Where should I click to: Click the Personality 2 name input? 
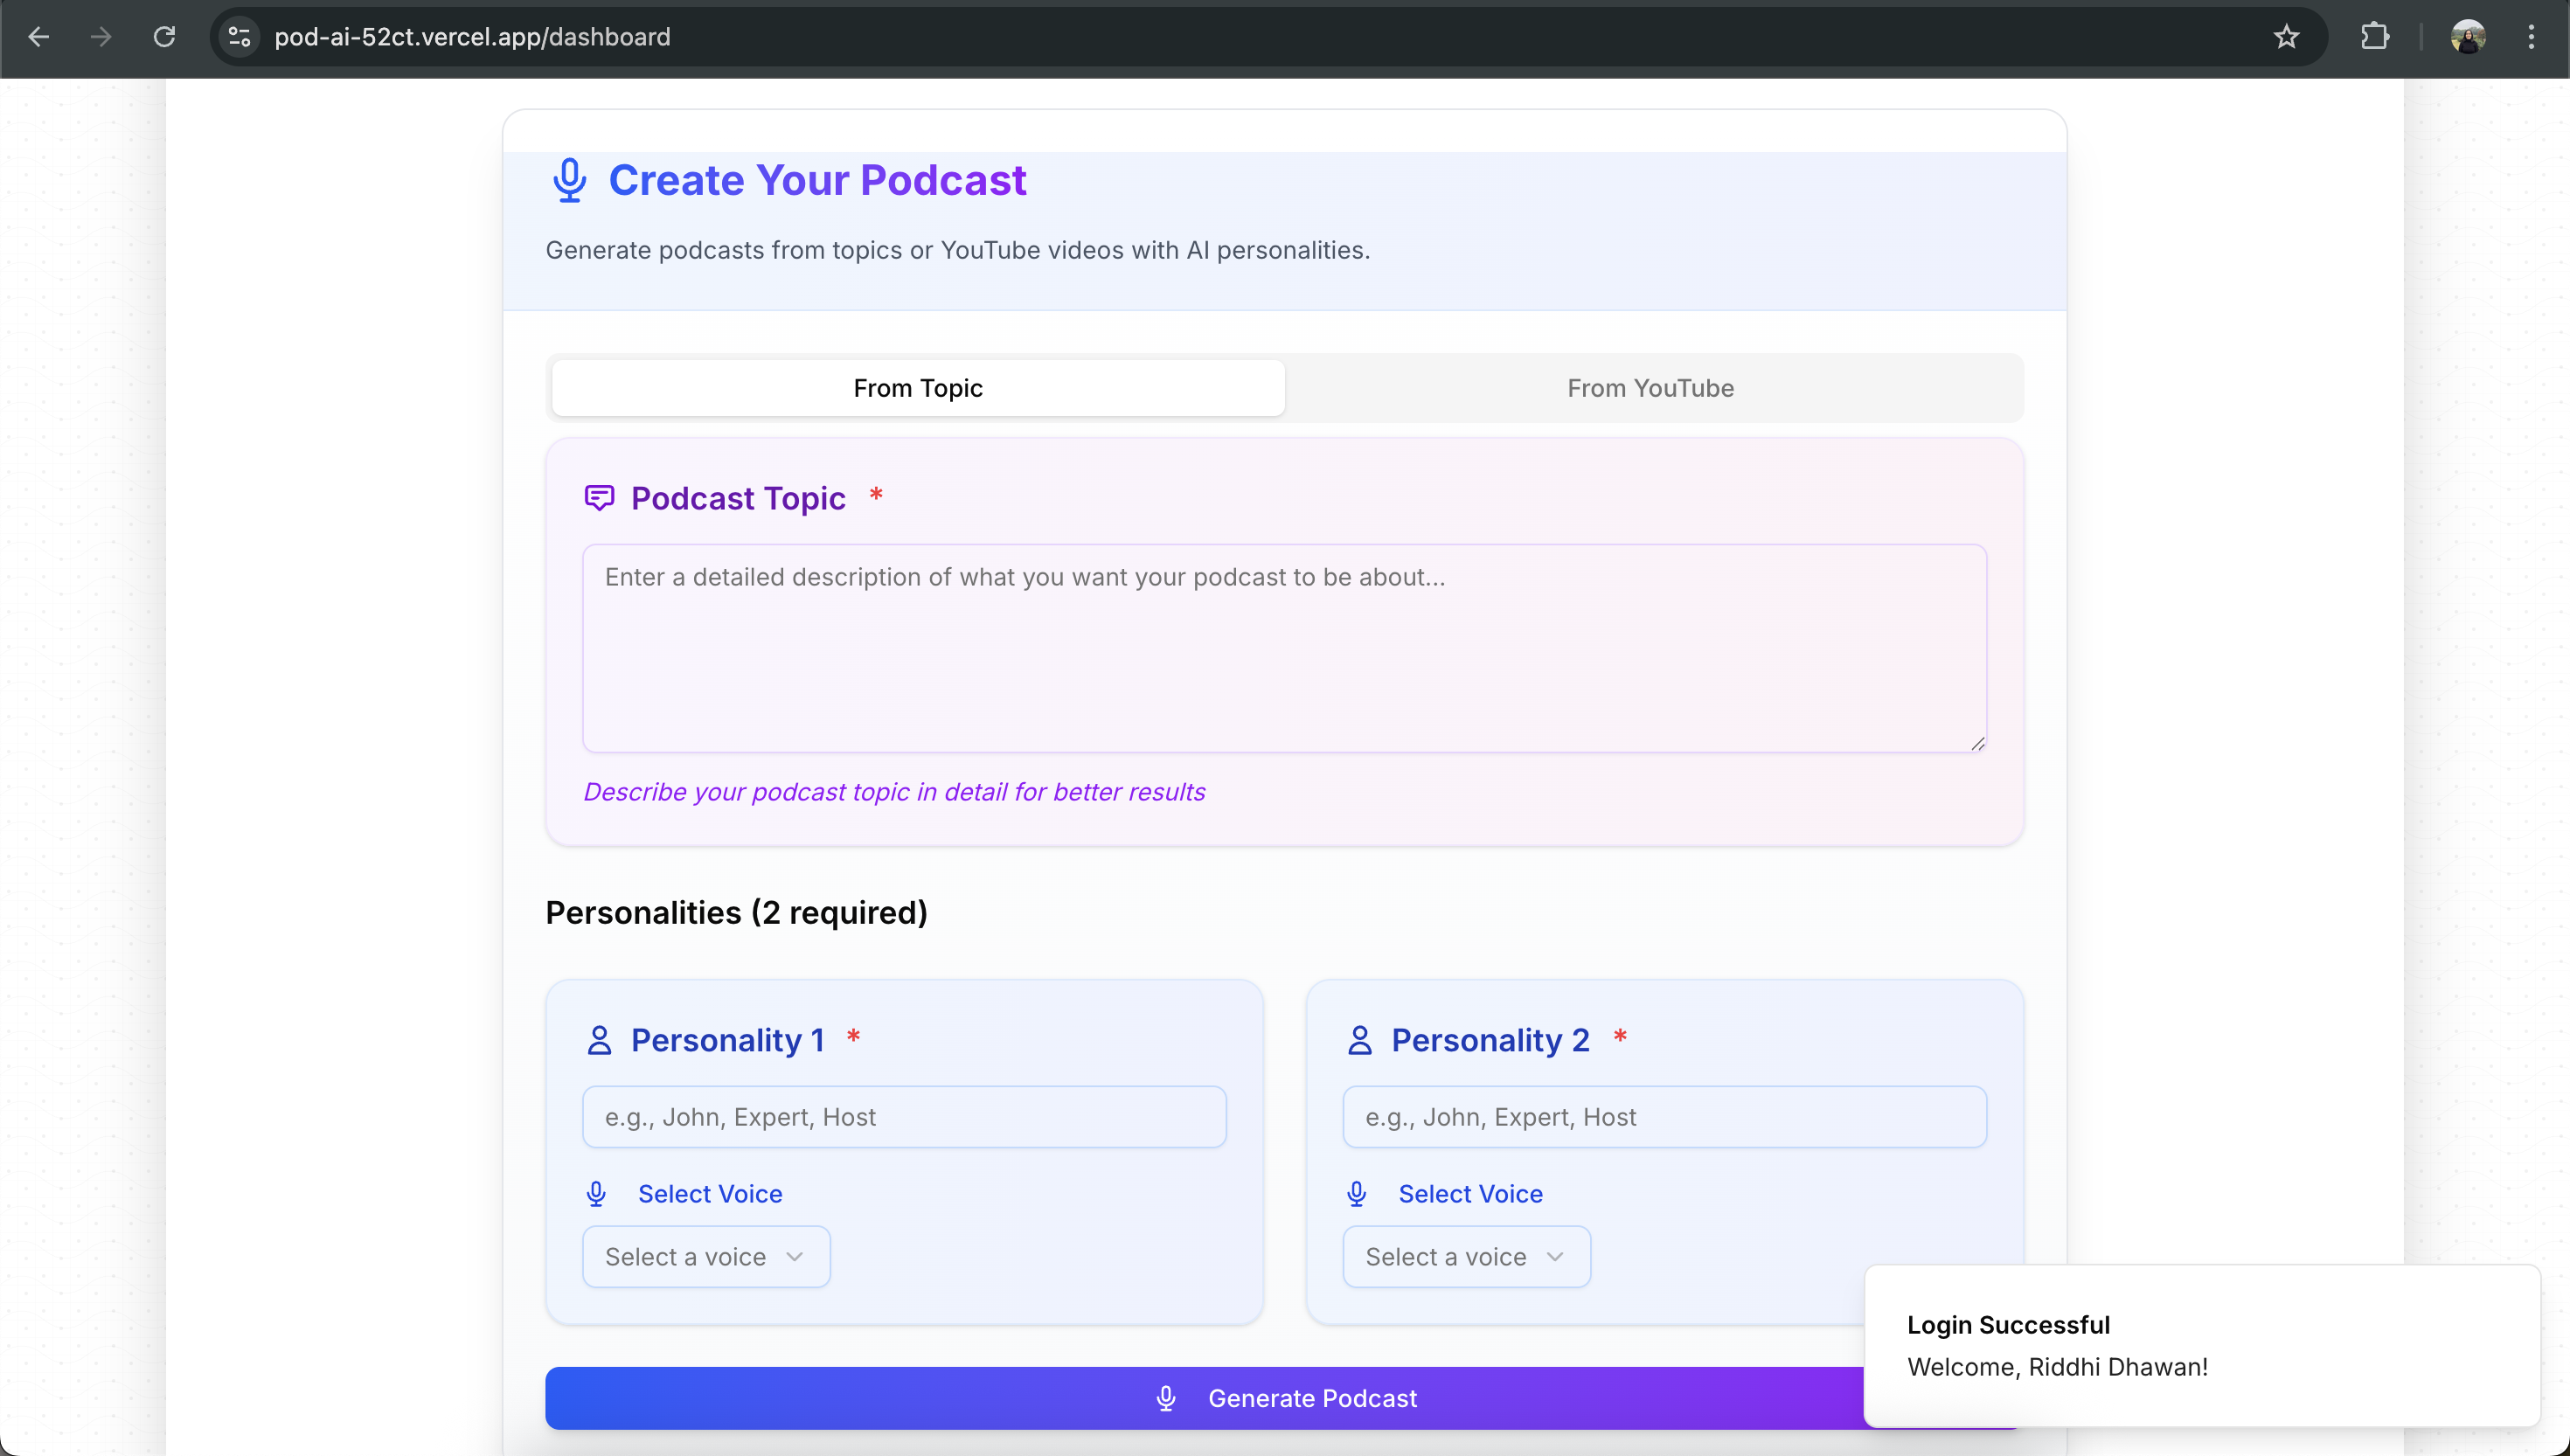(x=1663, y=1116)
